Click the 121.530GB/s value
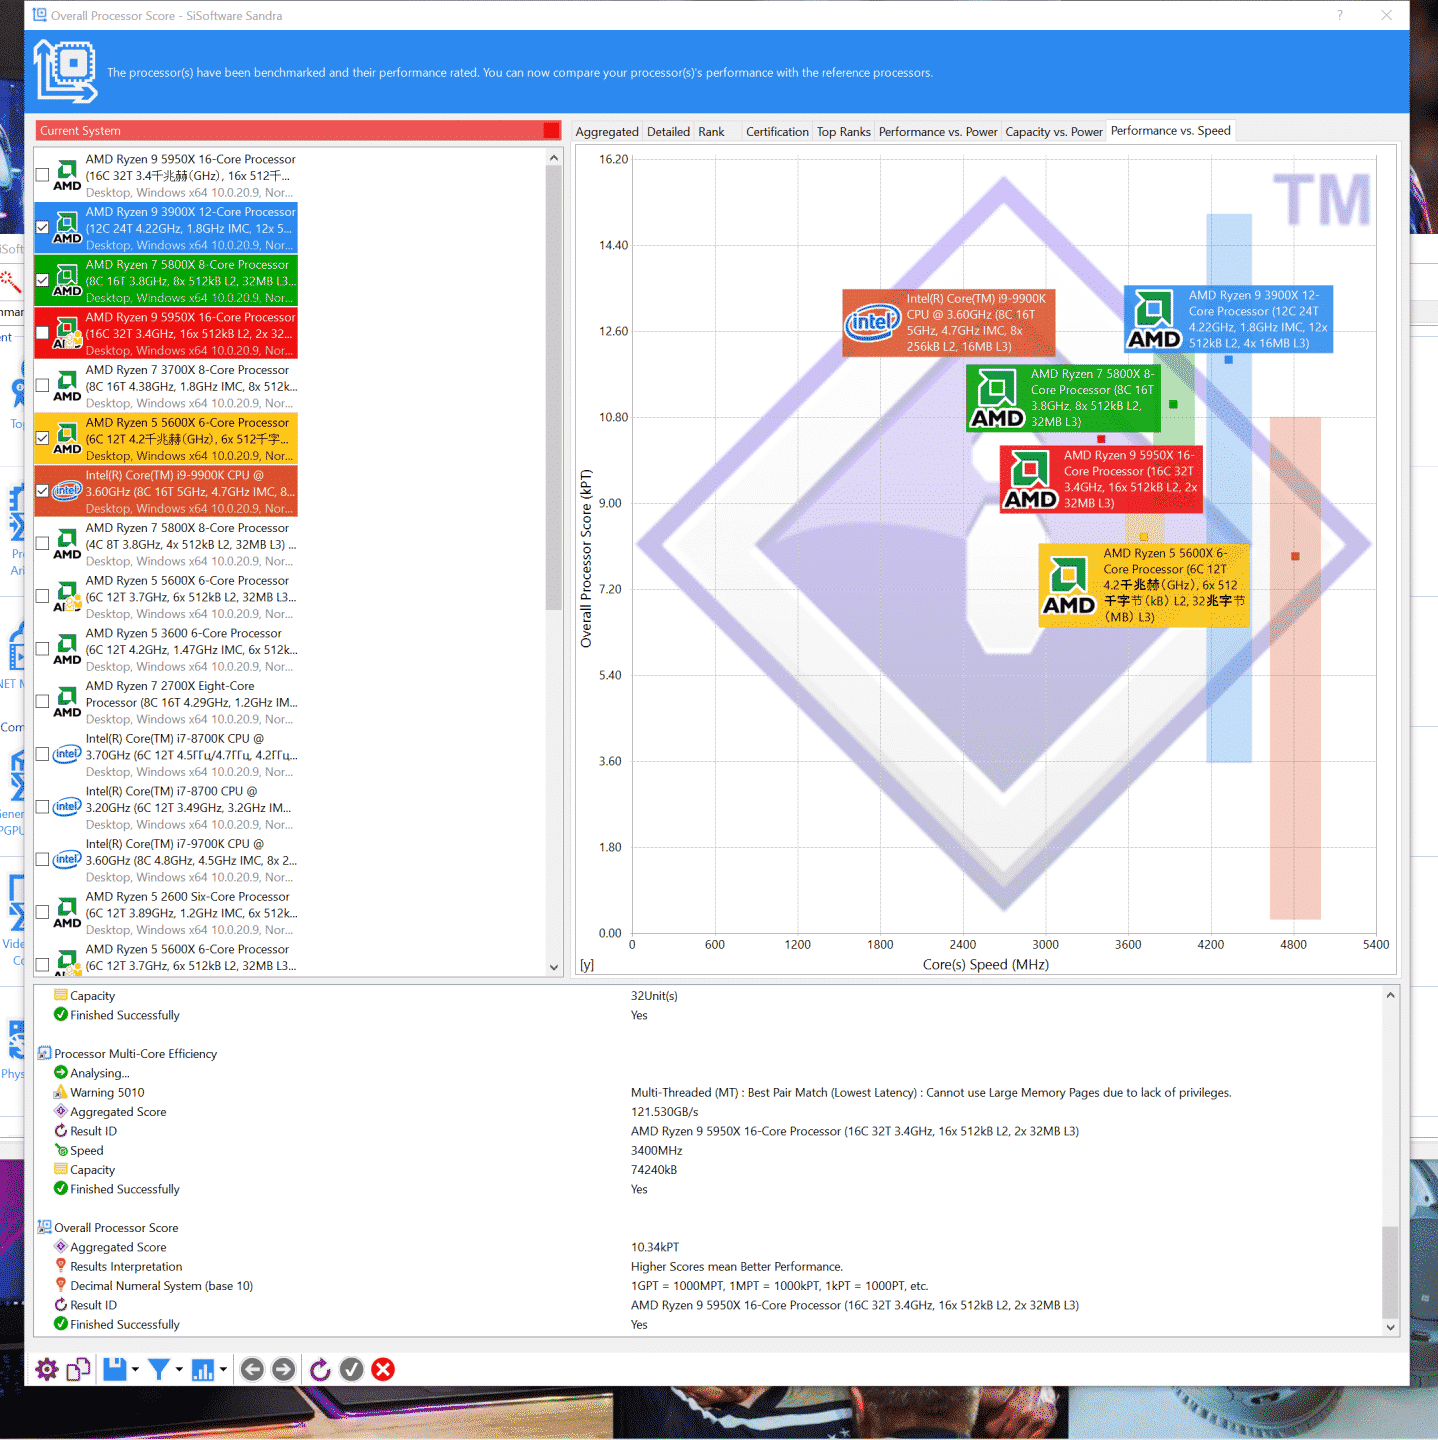Screen dimensions: 1438x1440 pos(664,1112)
